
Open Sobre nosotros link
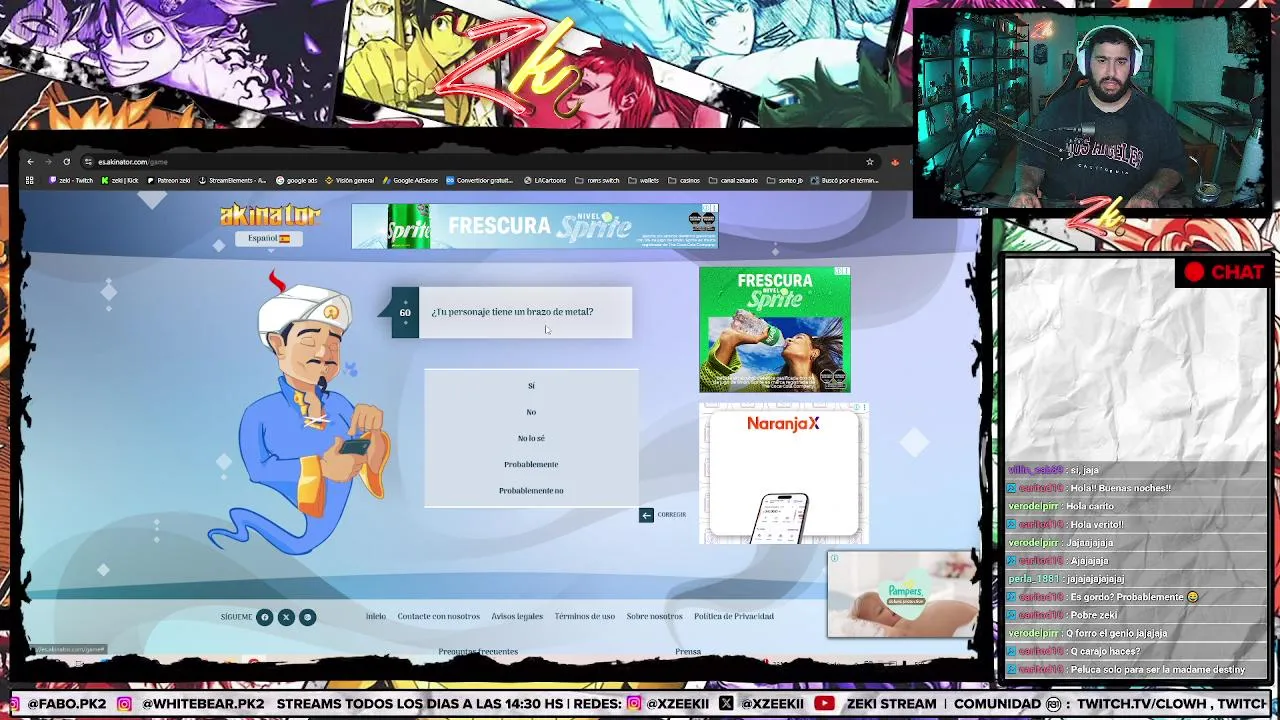click(x=654, y=616)
